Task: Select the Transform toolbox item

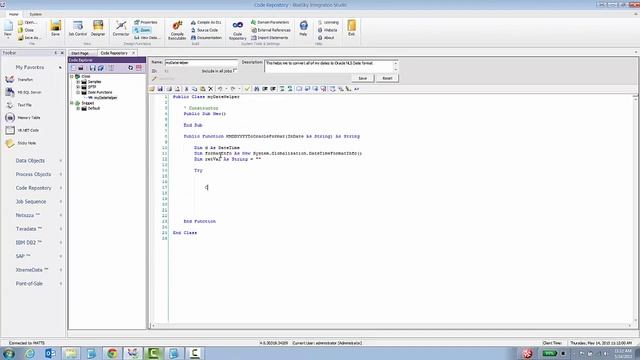Action: (19, 80)
